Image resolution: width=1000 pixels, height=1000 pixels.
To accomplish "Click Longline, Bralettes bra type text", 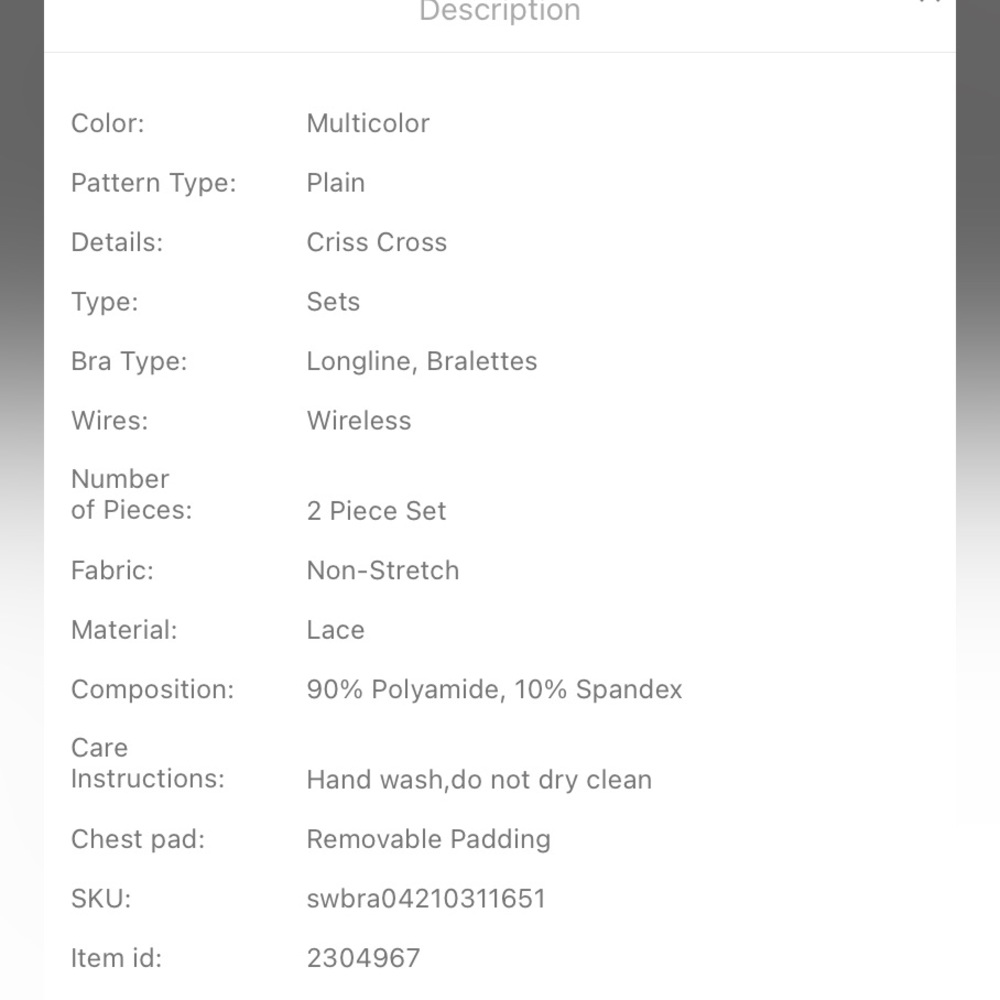I will click(x=422, y=362).
